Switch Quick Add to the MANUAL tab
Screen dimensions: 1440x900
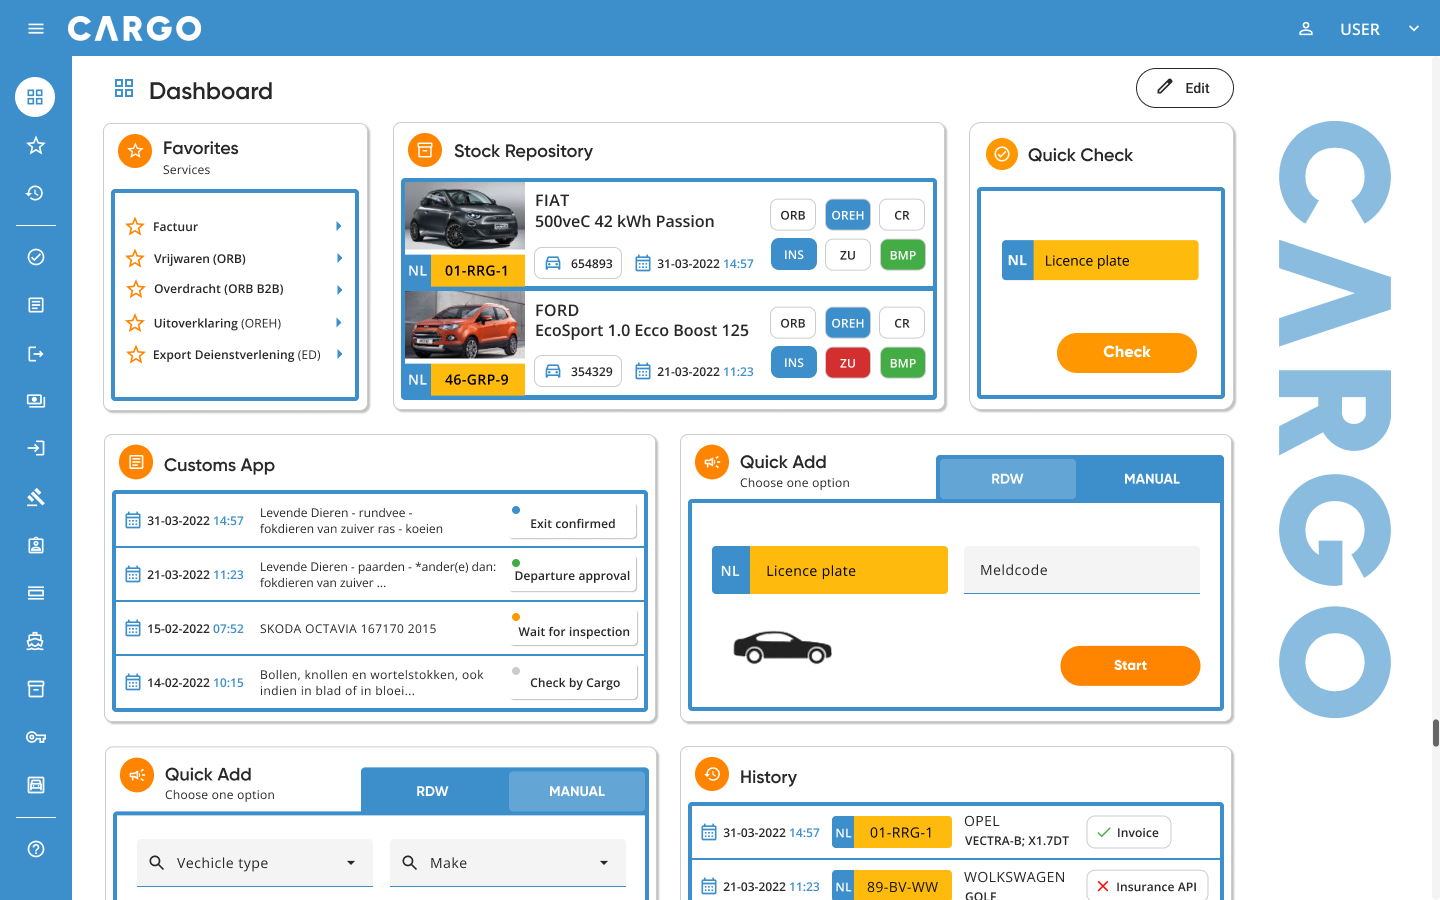pyautogui.click(x=1150, y=479)
